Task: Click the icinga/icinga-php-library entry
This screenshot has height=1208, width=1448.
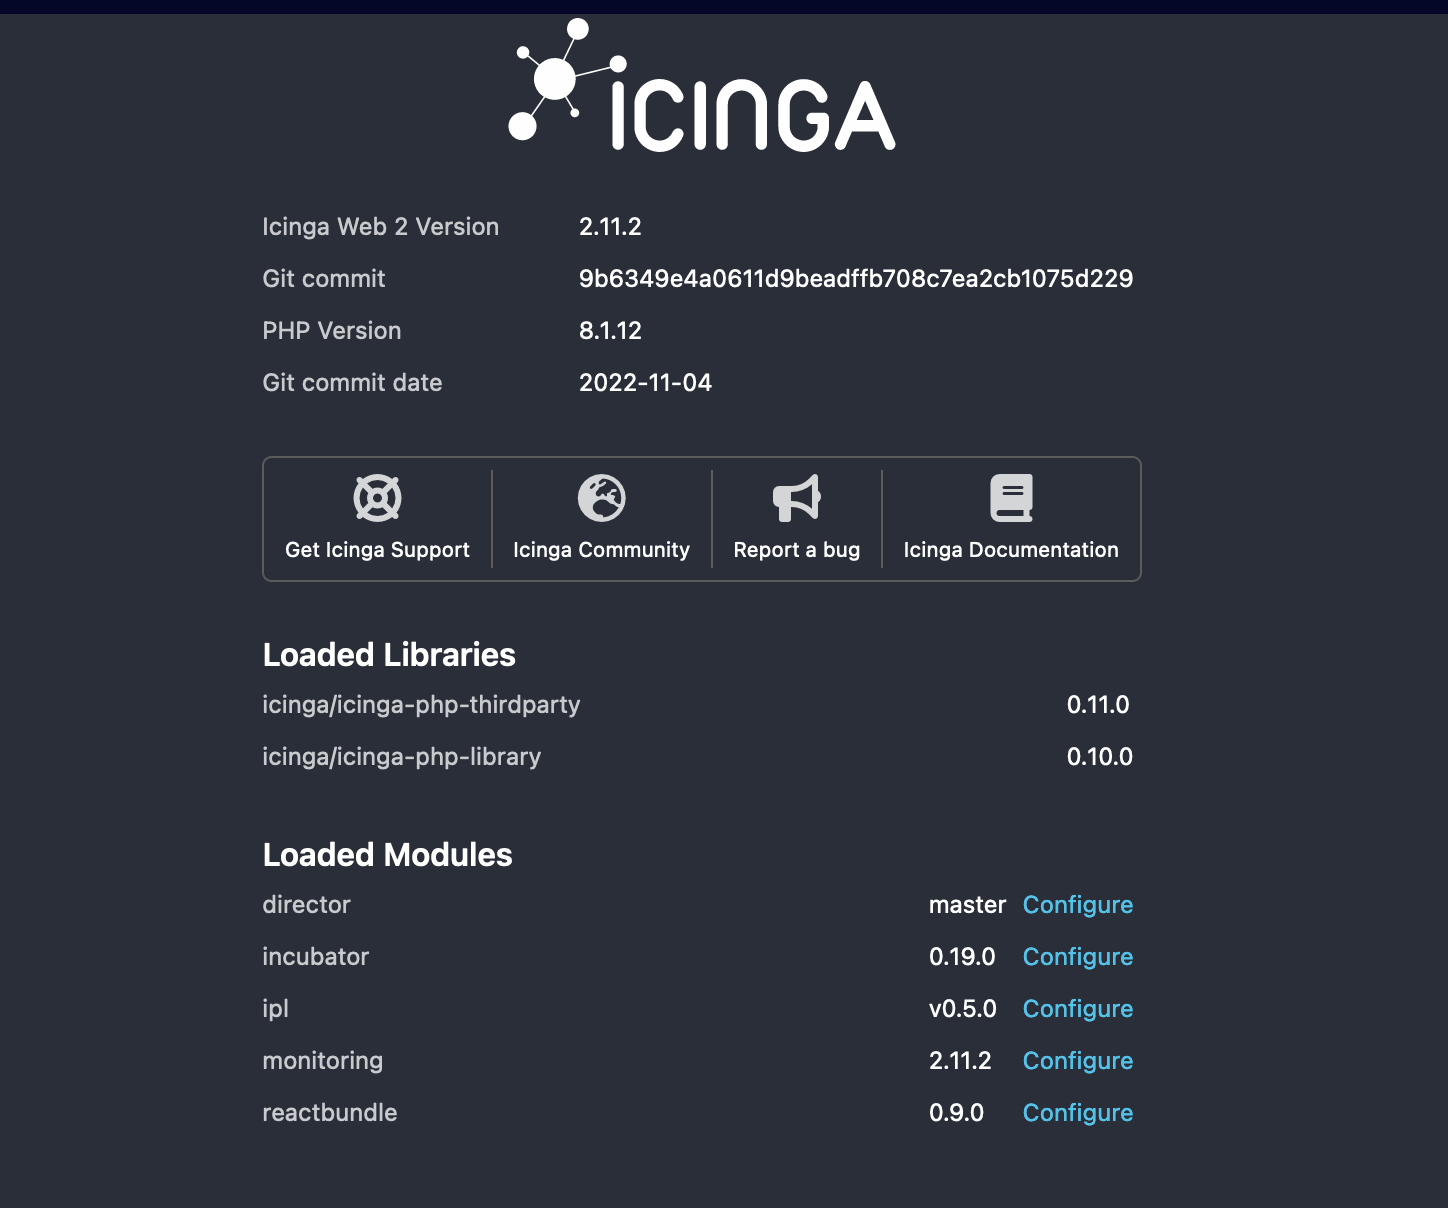Action: click(x=402, y=757)
